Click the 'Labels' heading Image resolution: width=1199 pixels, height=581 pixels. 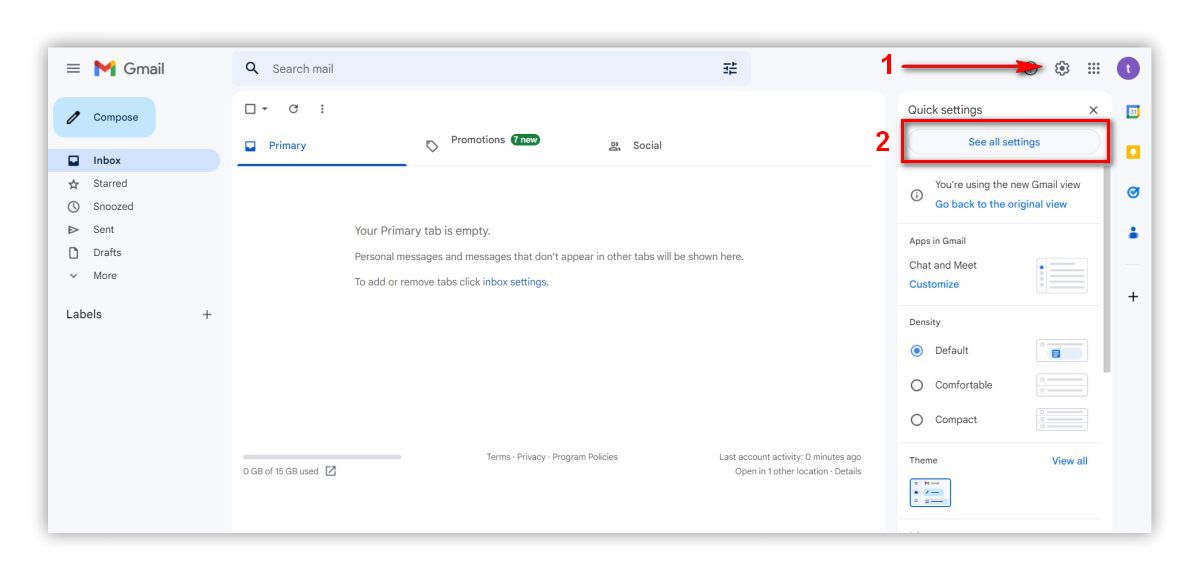(x=83, y=314)
